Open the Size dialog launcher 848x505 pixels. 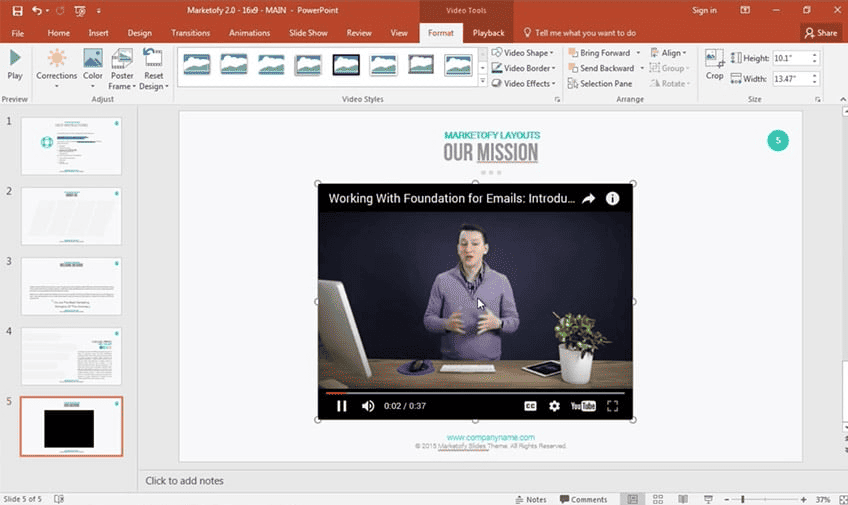click(818, 99)
